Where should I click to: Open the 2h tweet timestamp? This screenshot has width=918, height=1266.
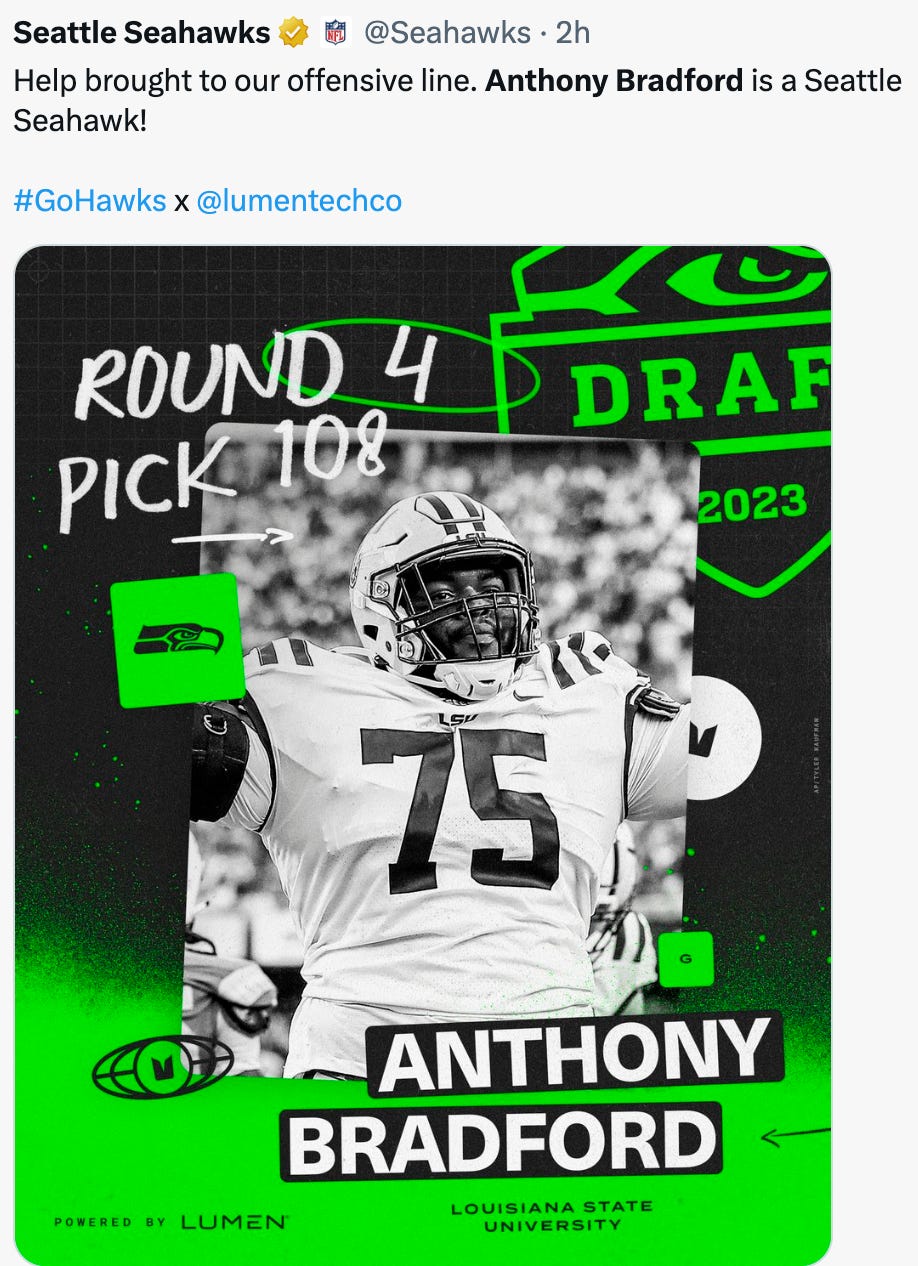pos(573,33)
